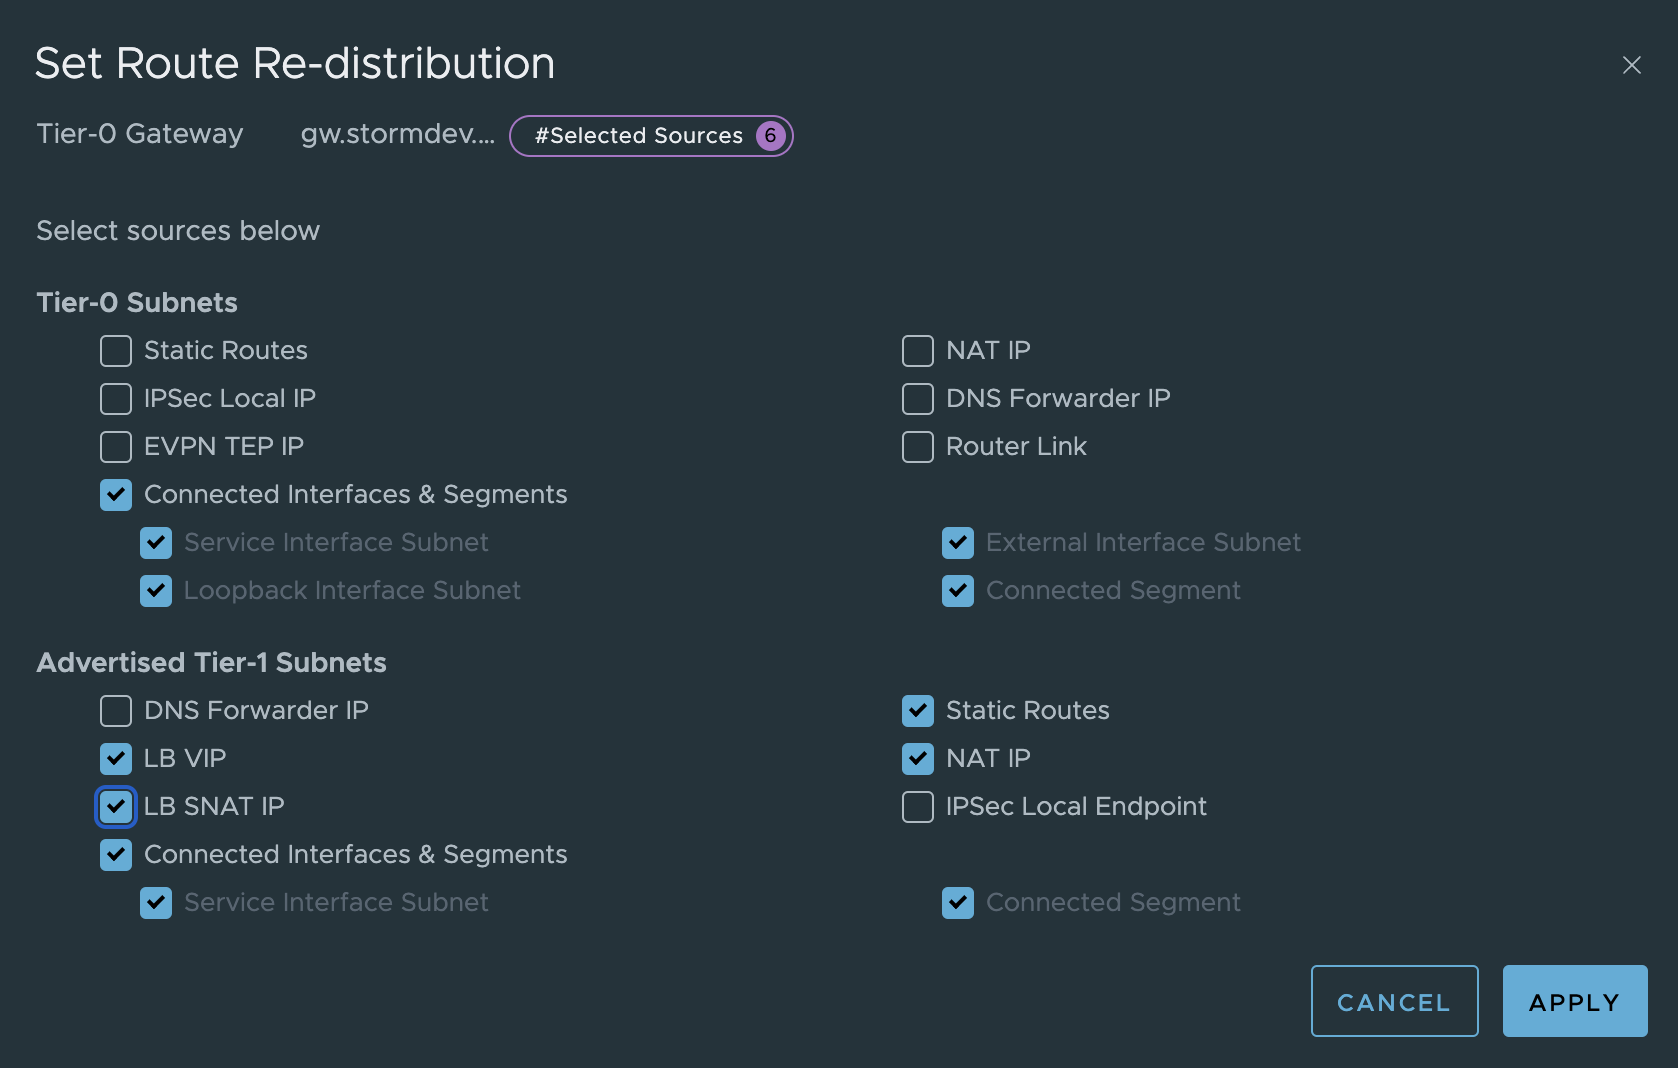
Task: Select the Router Link checkbox
Action: tap(918, 447)
